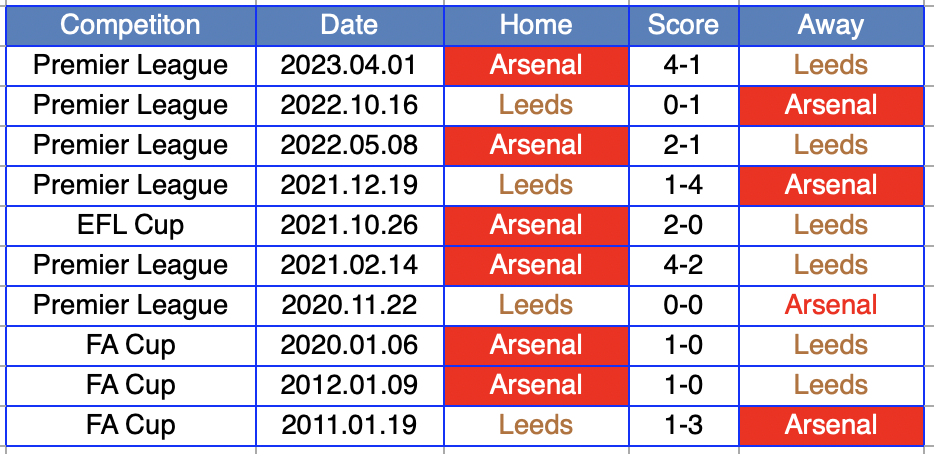Image resolution: width=934 pixels, height=454 pixels.
Task: Click the Home column header cell
Action: (536, 25)
